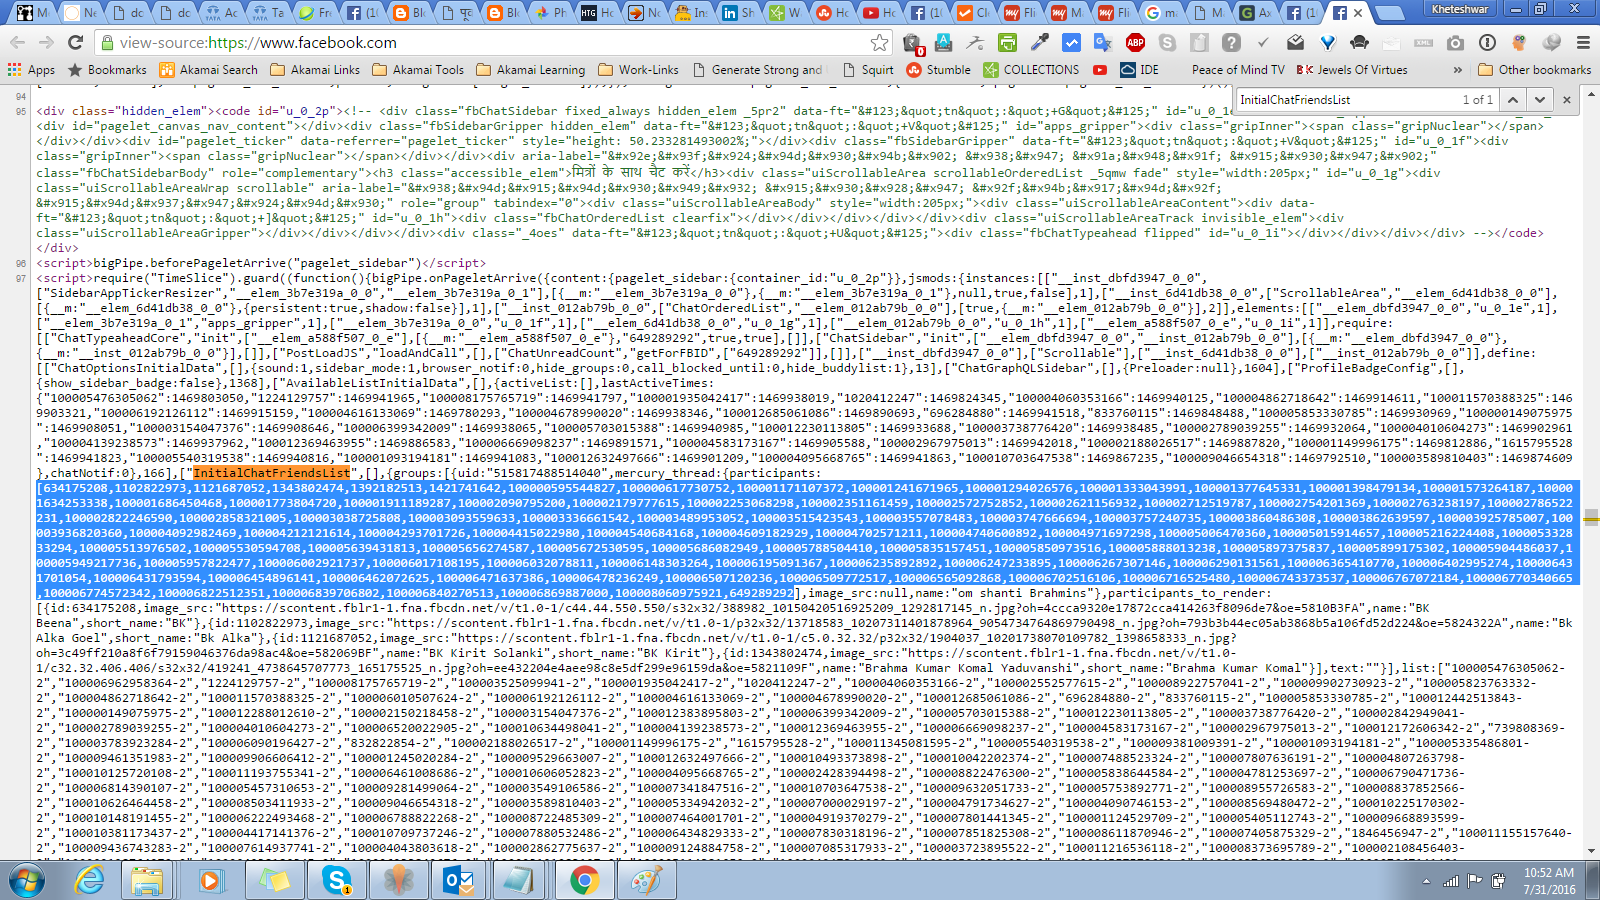The image size is (1600, 900).
Task: Open the Akamai Links bookmark folder
Action: coord(314,70)
